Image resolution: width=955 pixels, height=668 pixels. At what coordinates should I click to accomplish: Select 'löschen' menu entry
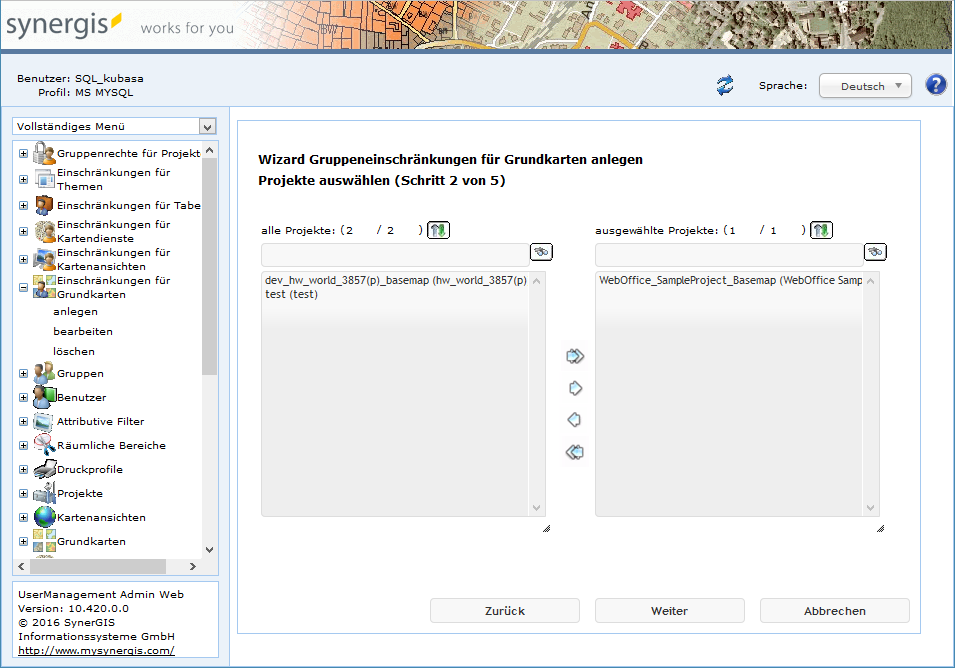pos(74,351)
